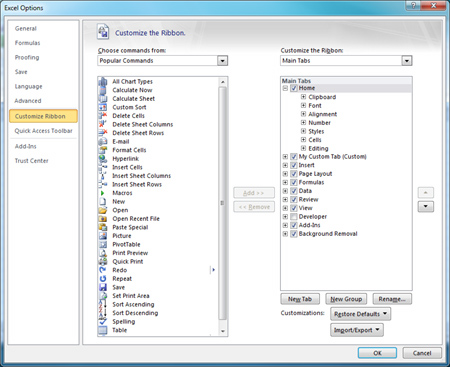Uncheck the Home tab checkbox

pyautogui.click(x=294, y=88)
